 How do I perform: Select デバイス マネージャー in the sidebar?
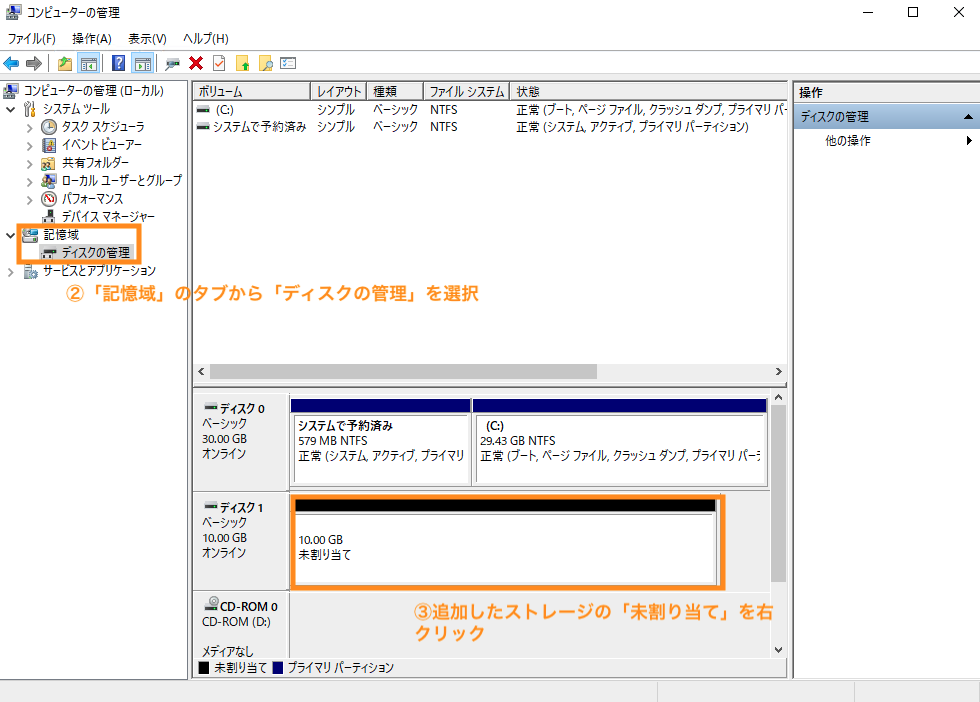coord(108,216)
